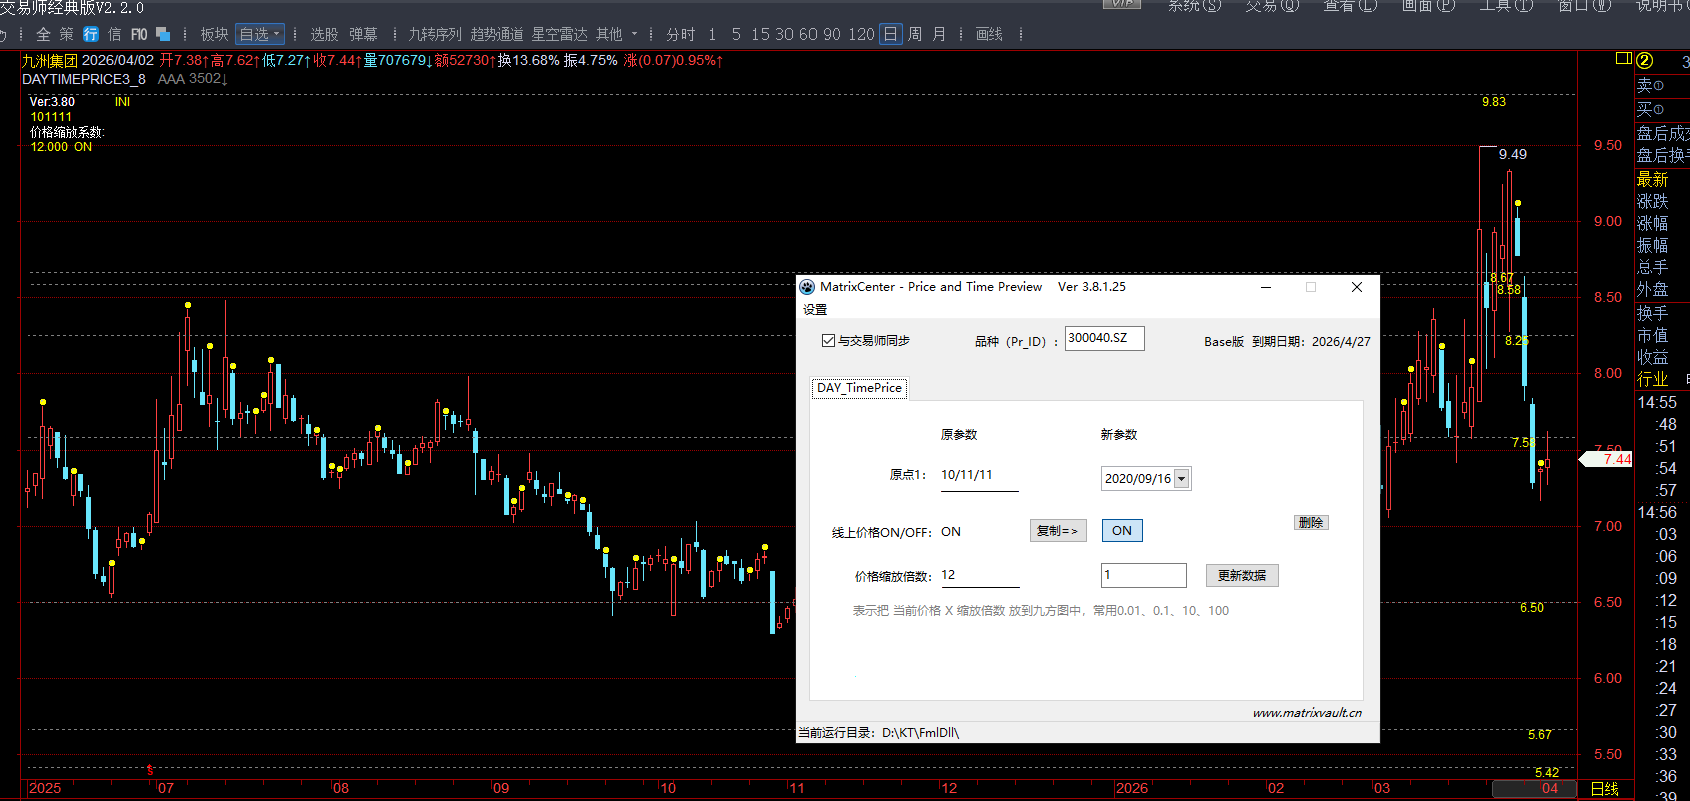
Task: Switch to the 90 minute period
Action: coord(831,34)
